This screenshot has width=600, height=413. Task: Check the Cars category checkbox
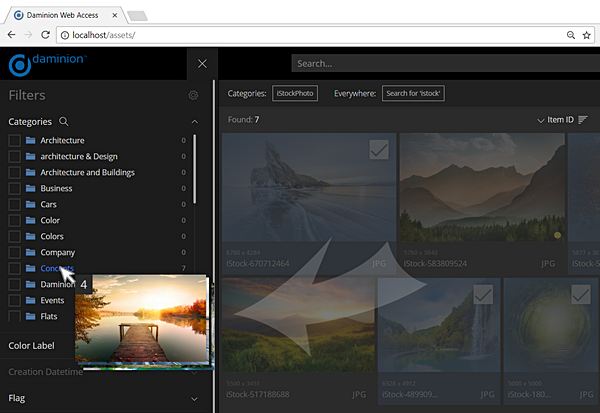click(x=15, y=204)
